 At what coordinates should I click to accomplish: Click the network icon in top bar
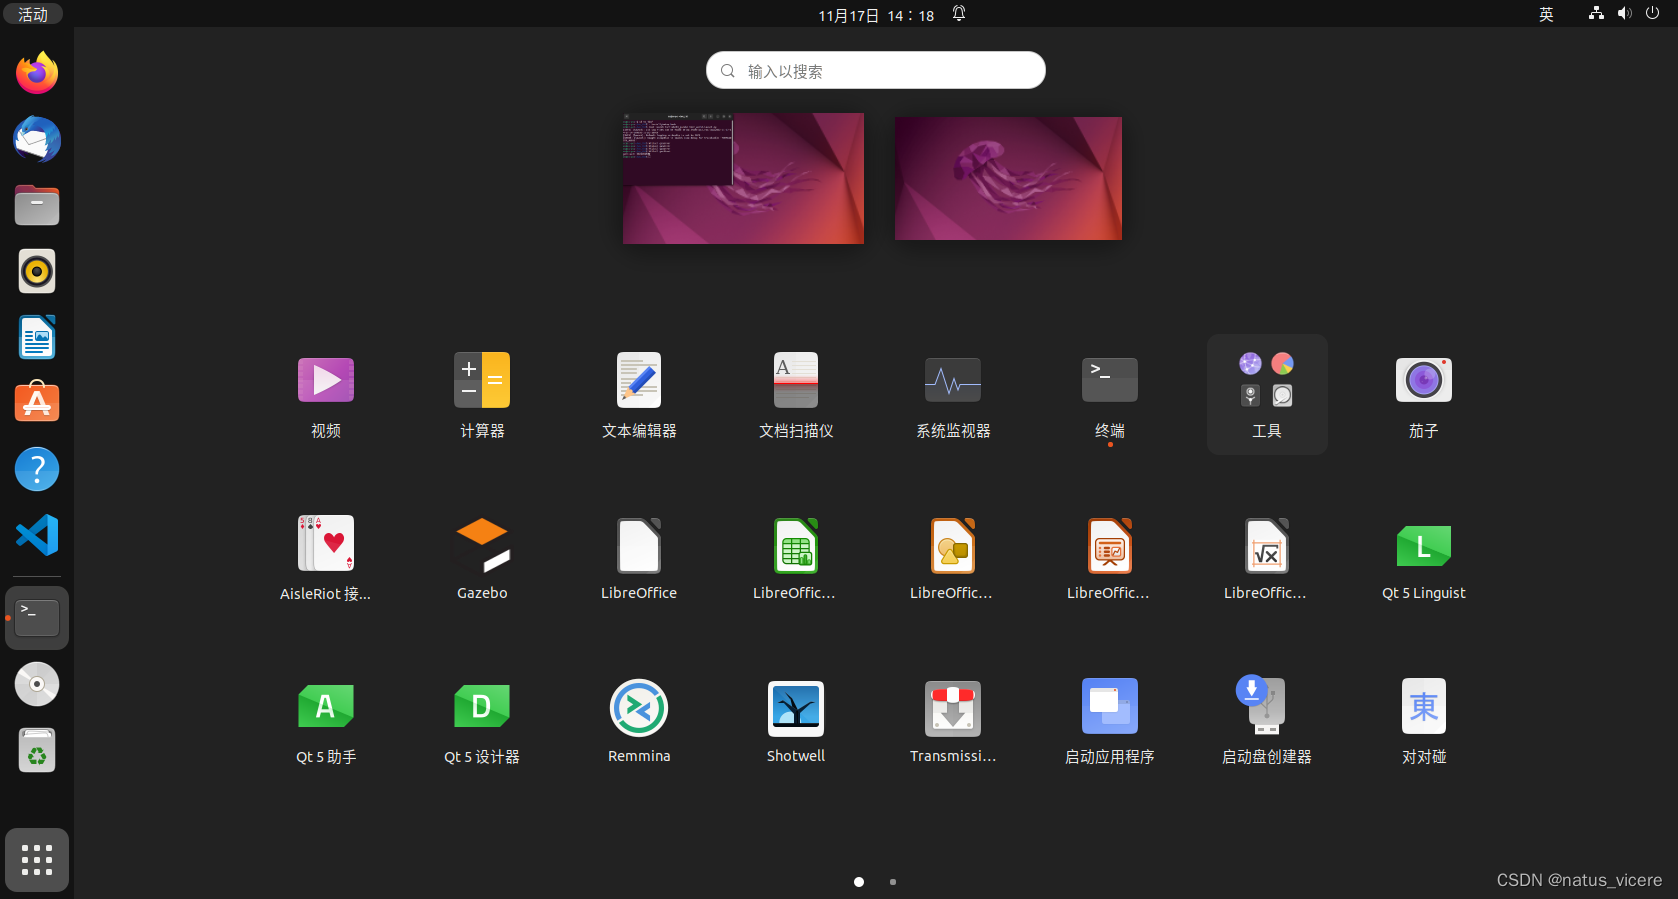click(x=1596, y=13)
